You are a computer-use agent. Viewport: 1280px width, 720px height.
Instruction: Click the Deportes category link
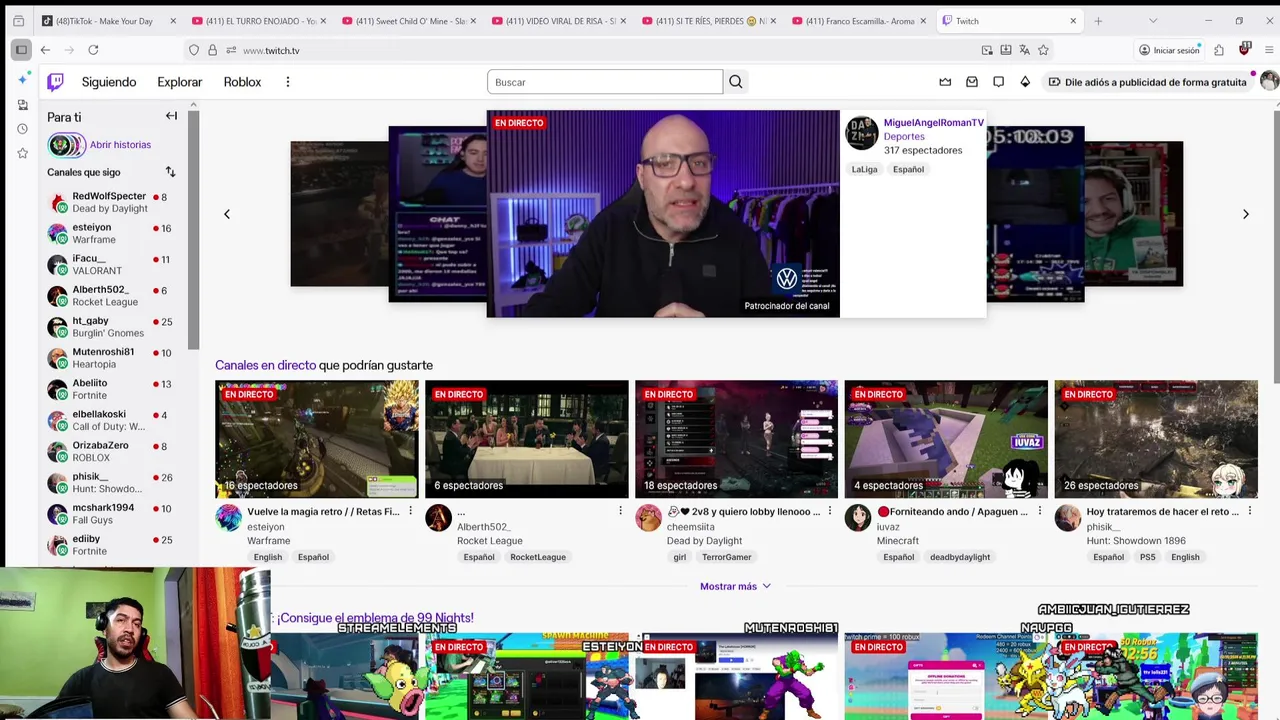coord(904,136)
